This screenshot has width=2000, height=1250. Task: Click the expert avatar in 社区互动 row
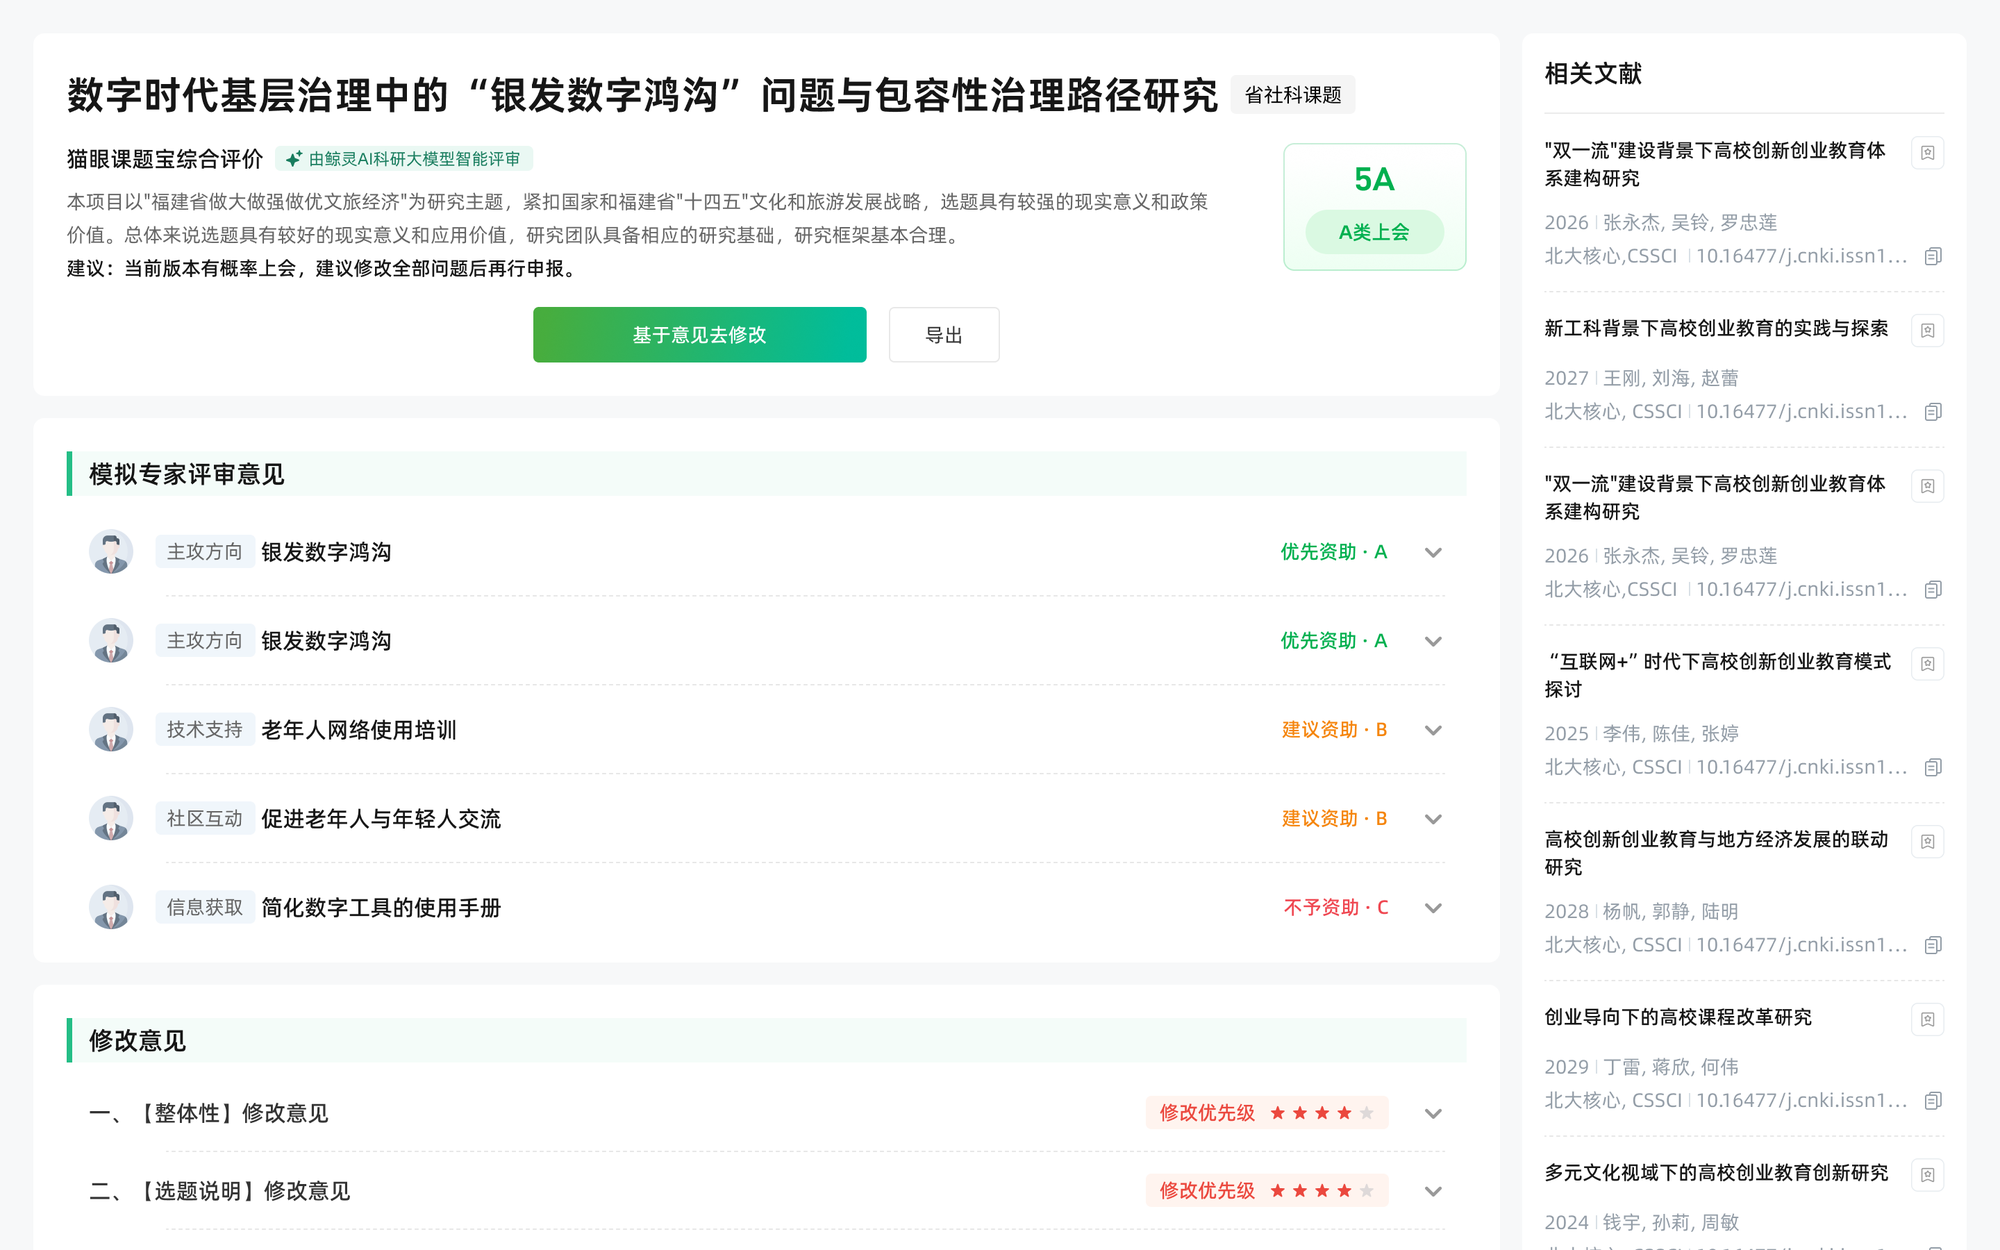pos(111,819)
